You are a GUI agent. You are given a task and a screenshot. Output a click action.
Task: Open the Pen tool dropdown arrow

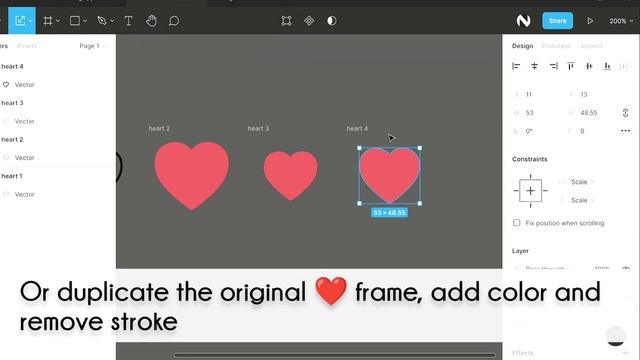click(112, 21)
